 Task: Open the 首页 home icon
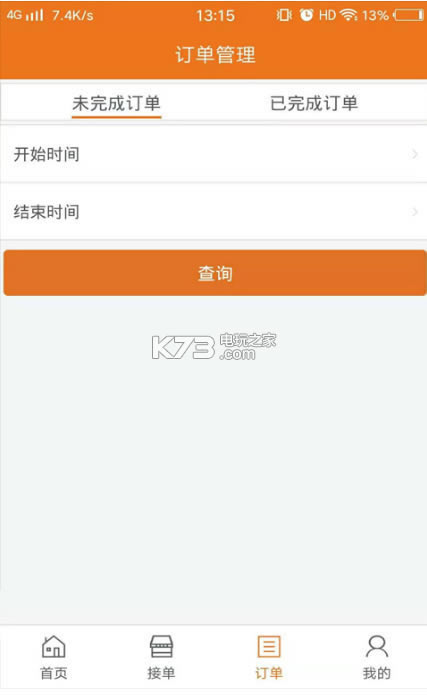(x=53, y=646)
